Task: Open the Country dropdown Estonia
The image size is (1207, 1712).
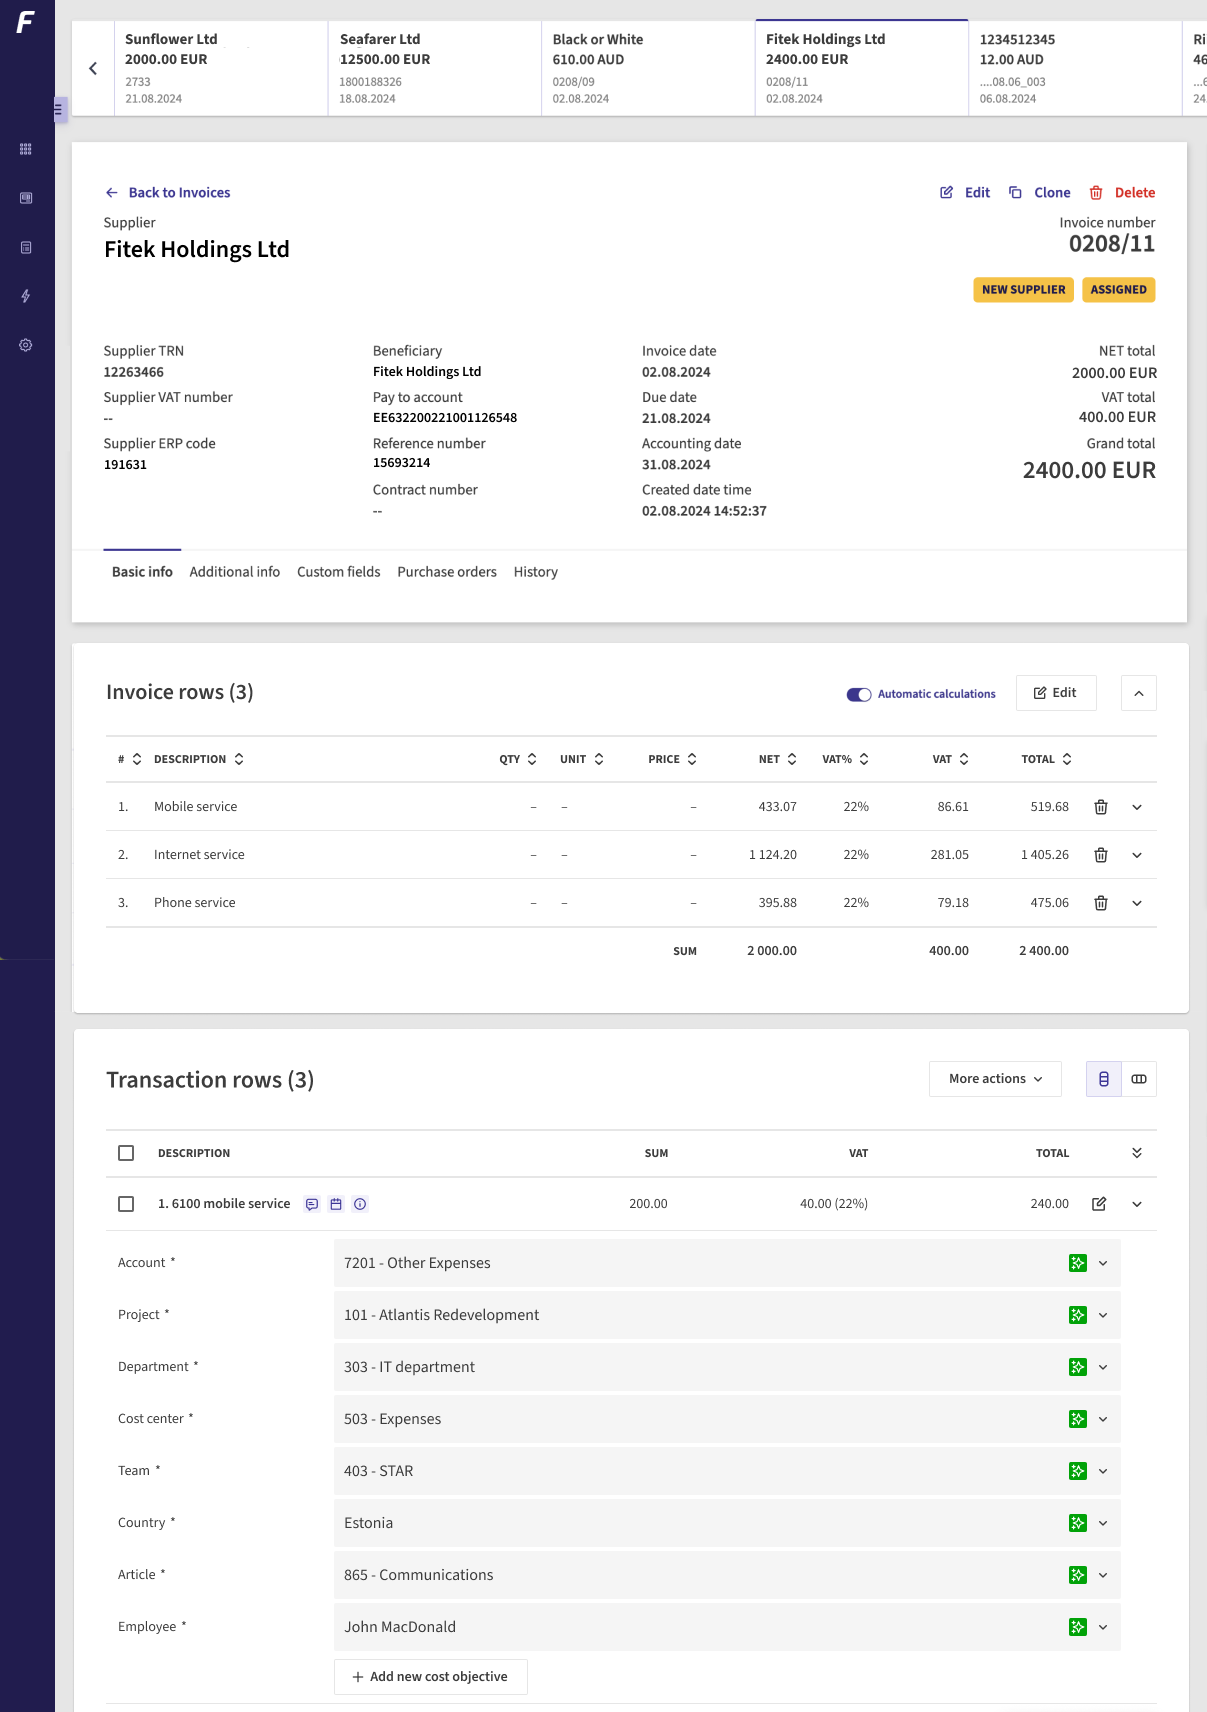Action: pyautogui.click(x=727, y=1523)
